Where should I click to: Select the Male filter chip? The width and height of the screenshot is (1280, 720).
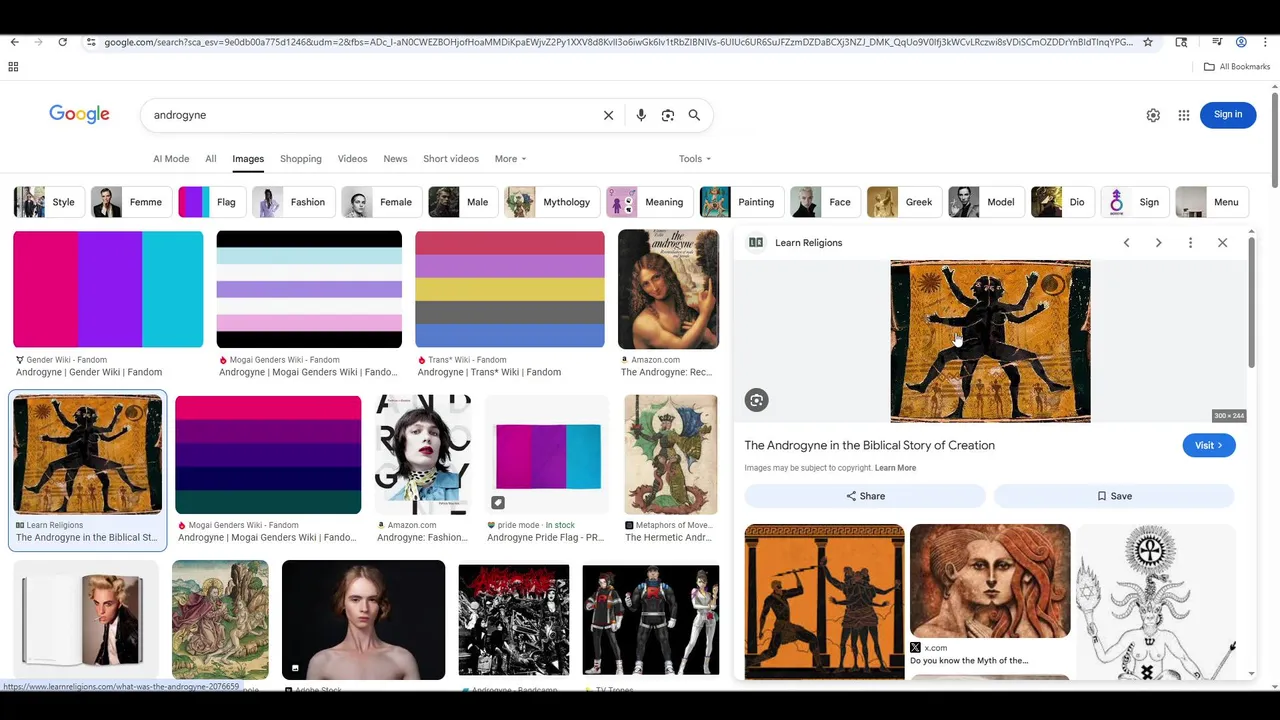click(x=462, y=202)
